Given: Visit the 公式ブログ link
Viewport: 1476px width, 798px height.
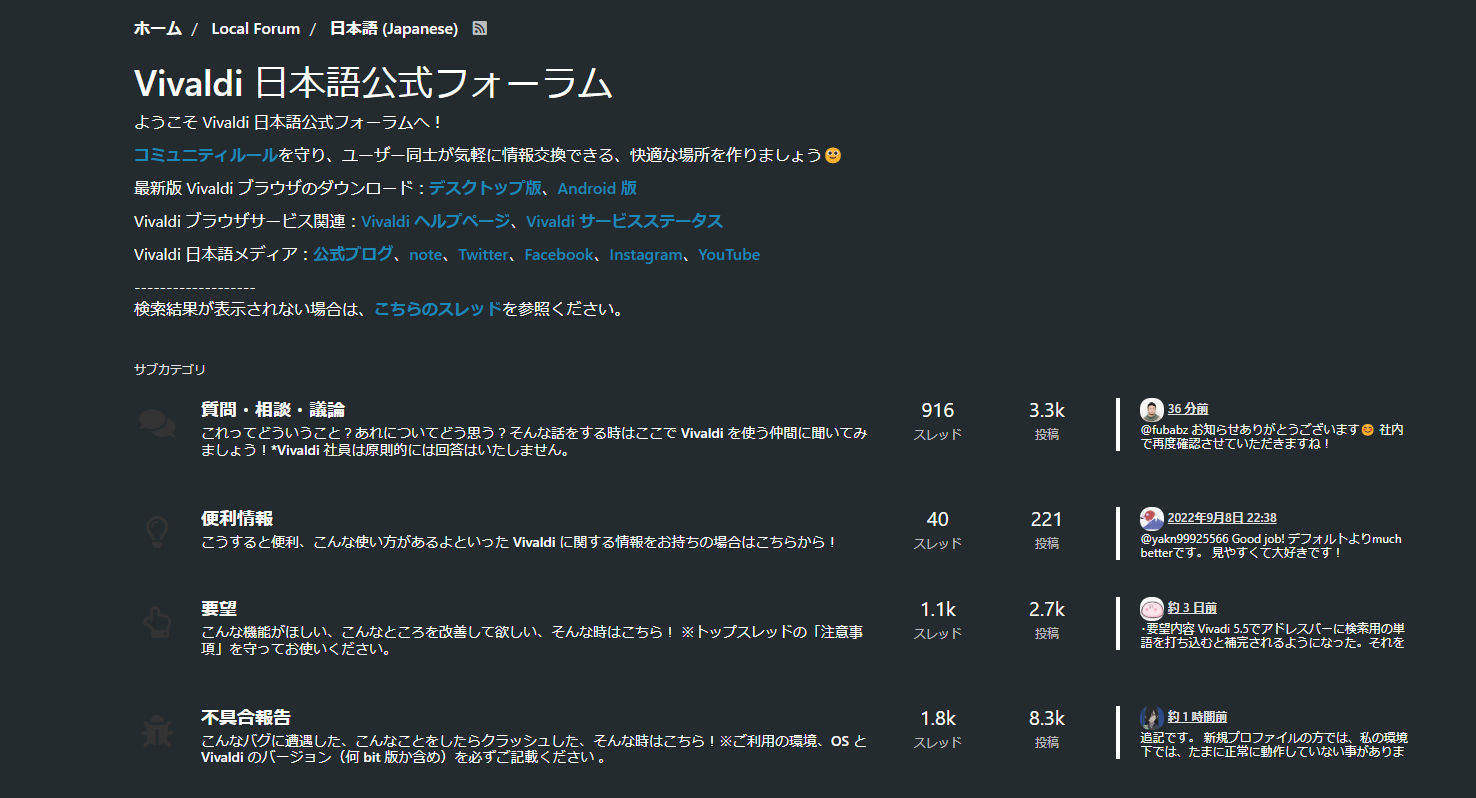Looking at the screenshot, I should (353, 255).
